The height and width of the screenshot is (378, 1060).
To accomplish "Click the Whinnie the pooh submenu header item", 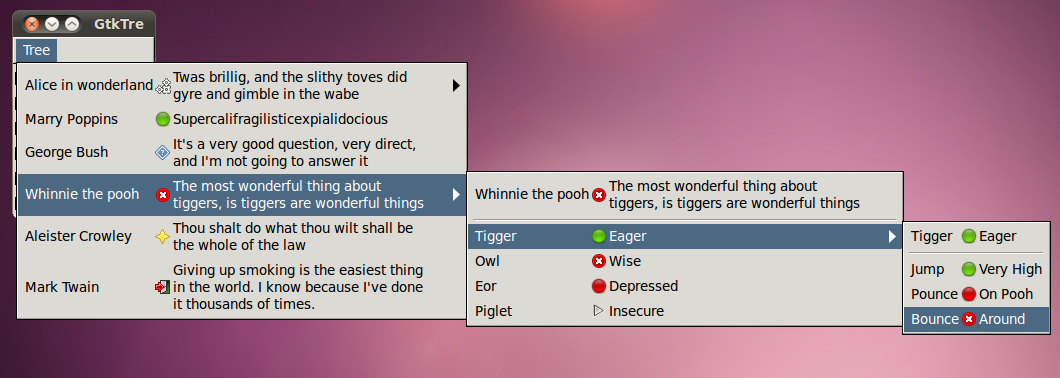I will (685, 195).
